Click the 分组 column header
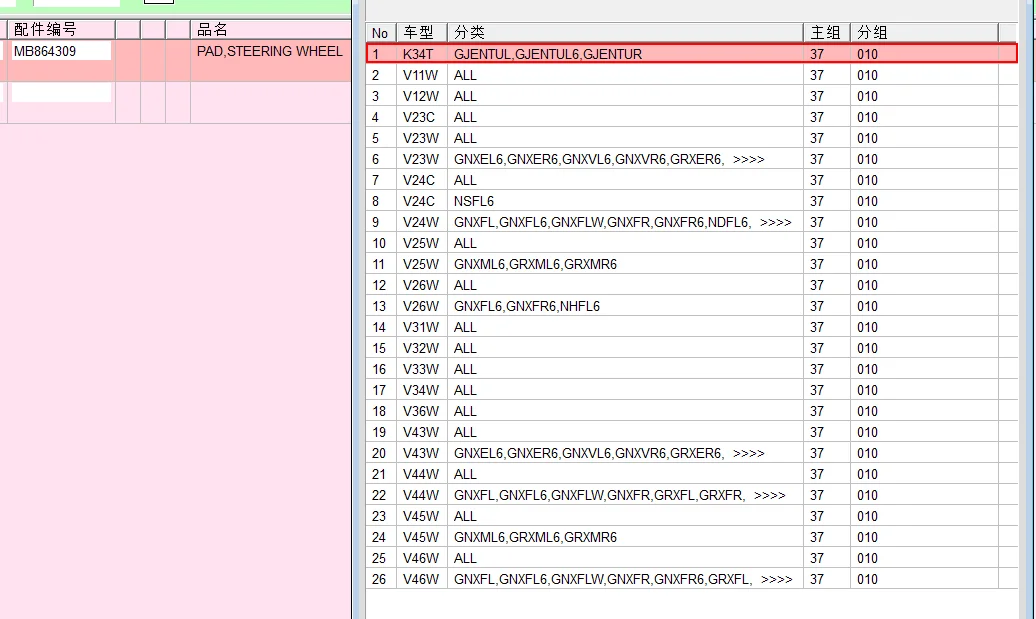This screenshot has width=1036, height=619. 924,32
